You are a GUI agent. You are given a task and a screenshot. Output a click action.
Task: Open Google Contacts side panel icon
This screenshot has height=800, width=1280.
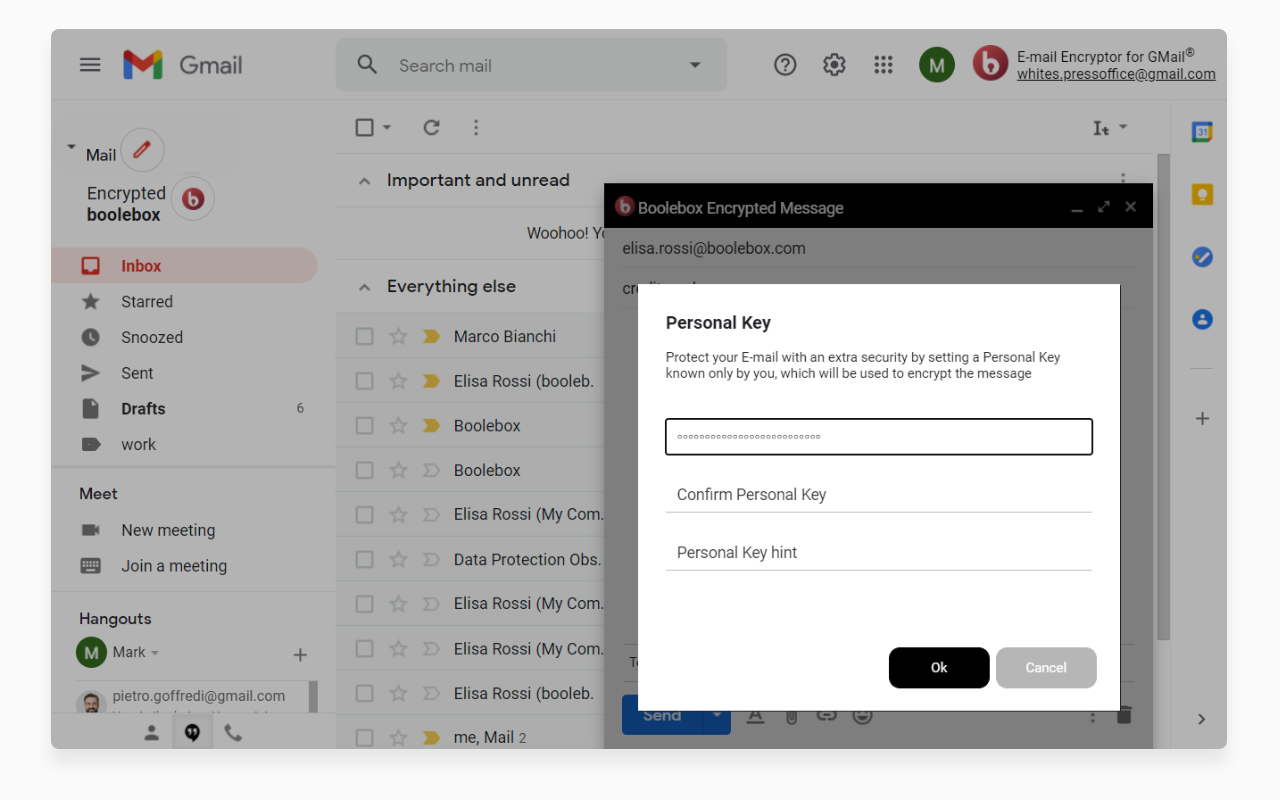(1202, 320)
